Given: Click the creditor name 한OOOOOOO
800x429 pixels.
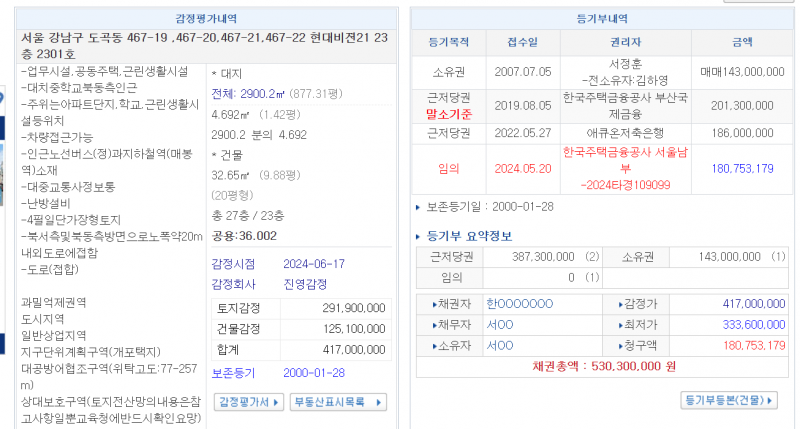Looking at the screenshot, I should 519,303.
